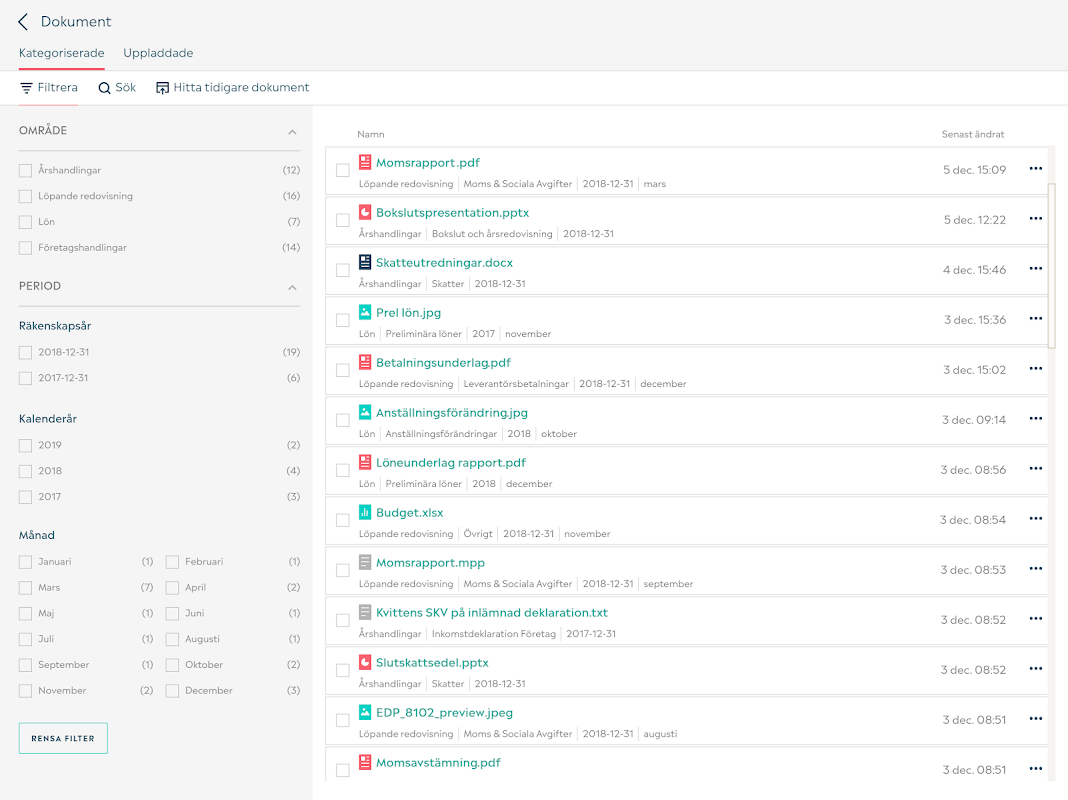Check the Oktober month filter
This screenshot has height=800, width=1068.
172,665
